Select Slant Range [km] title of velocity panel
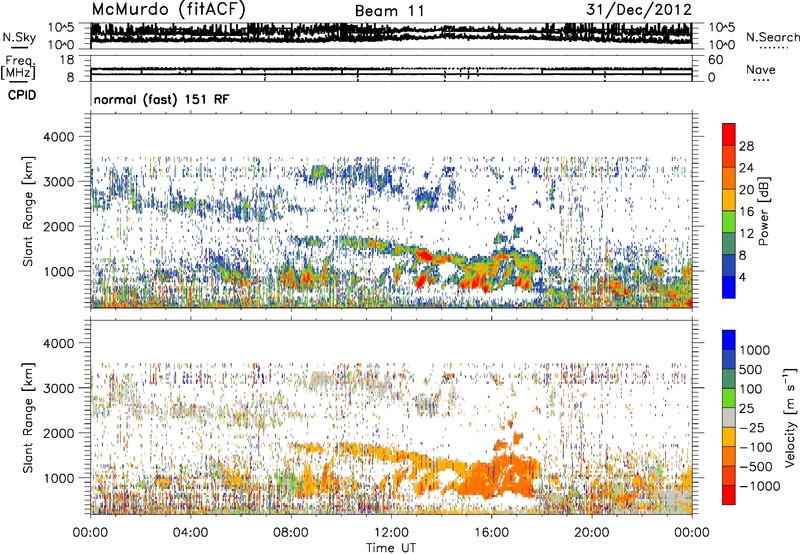This screenshot has width=800, height=554. pyautogui.click(x=28, y=417)
